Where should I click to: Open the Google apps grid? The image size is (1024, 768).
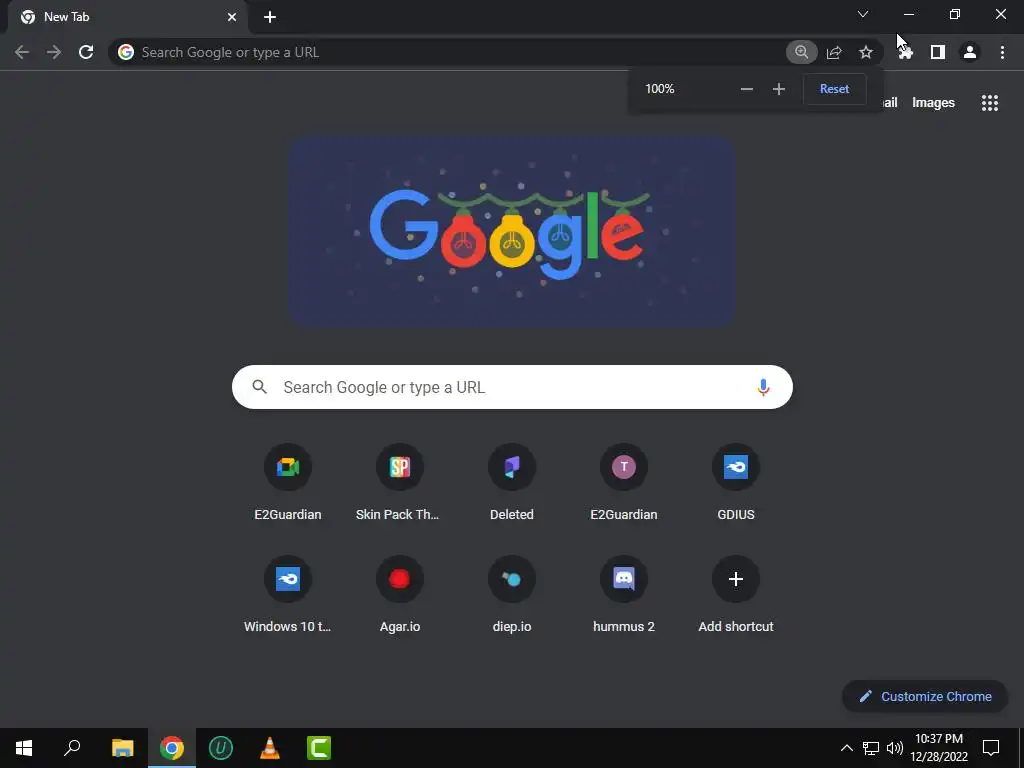pos(990,103)
